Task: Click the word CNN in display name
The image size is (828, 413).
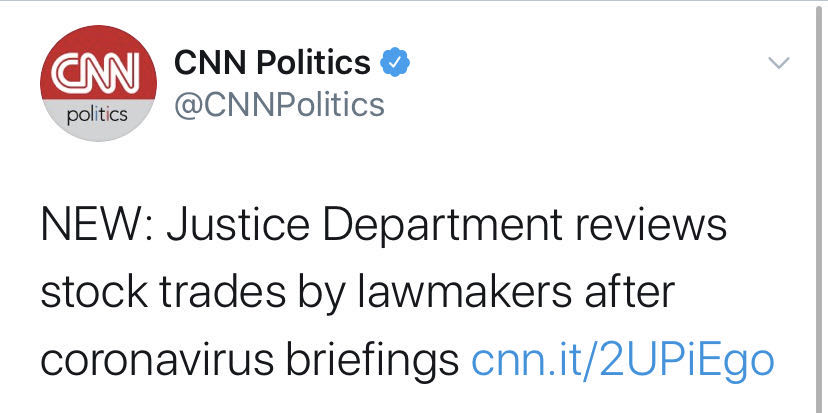Action: pyautogui.click(x=207, y=64)
